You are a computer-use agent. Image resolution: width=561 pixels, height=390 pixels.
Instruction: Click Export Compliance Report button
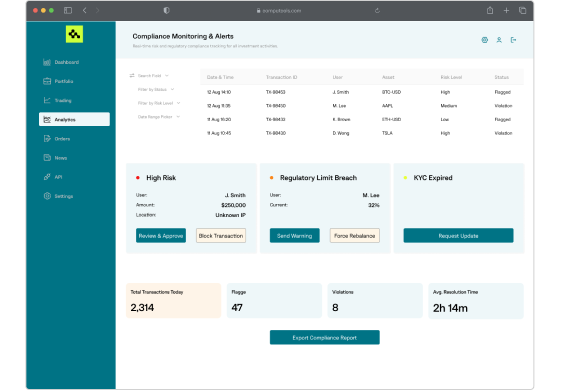[x=325, y=337]
